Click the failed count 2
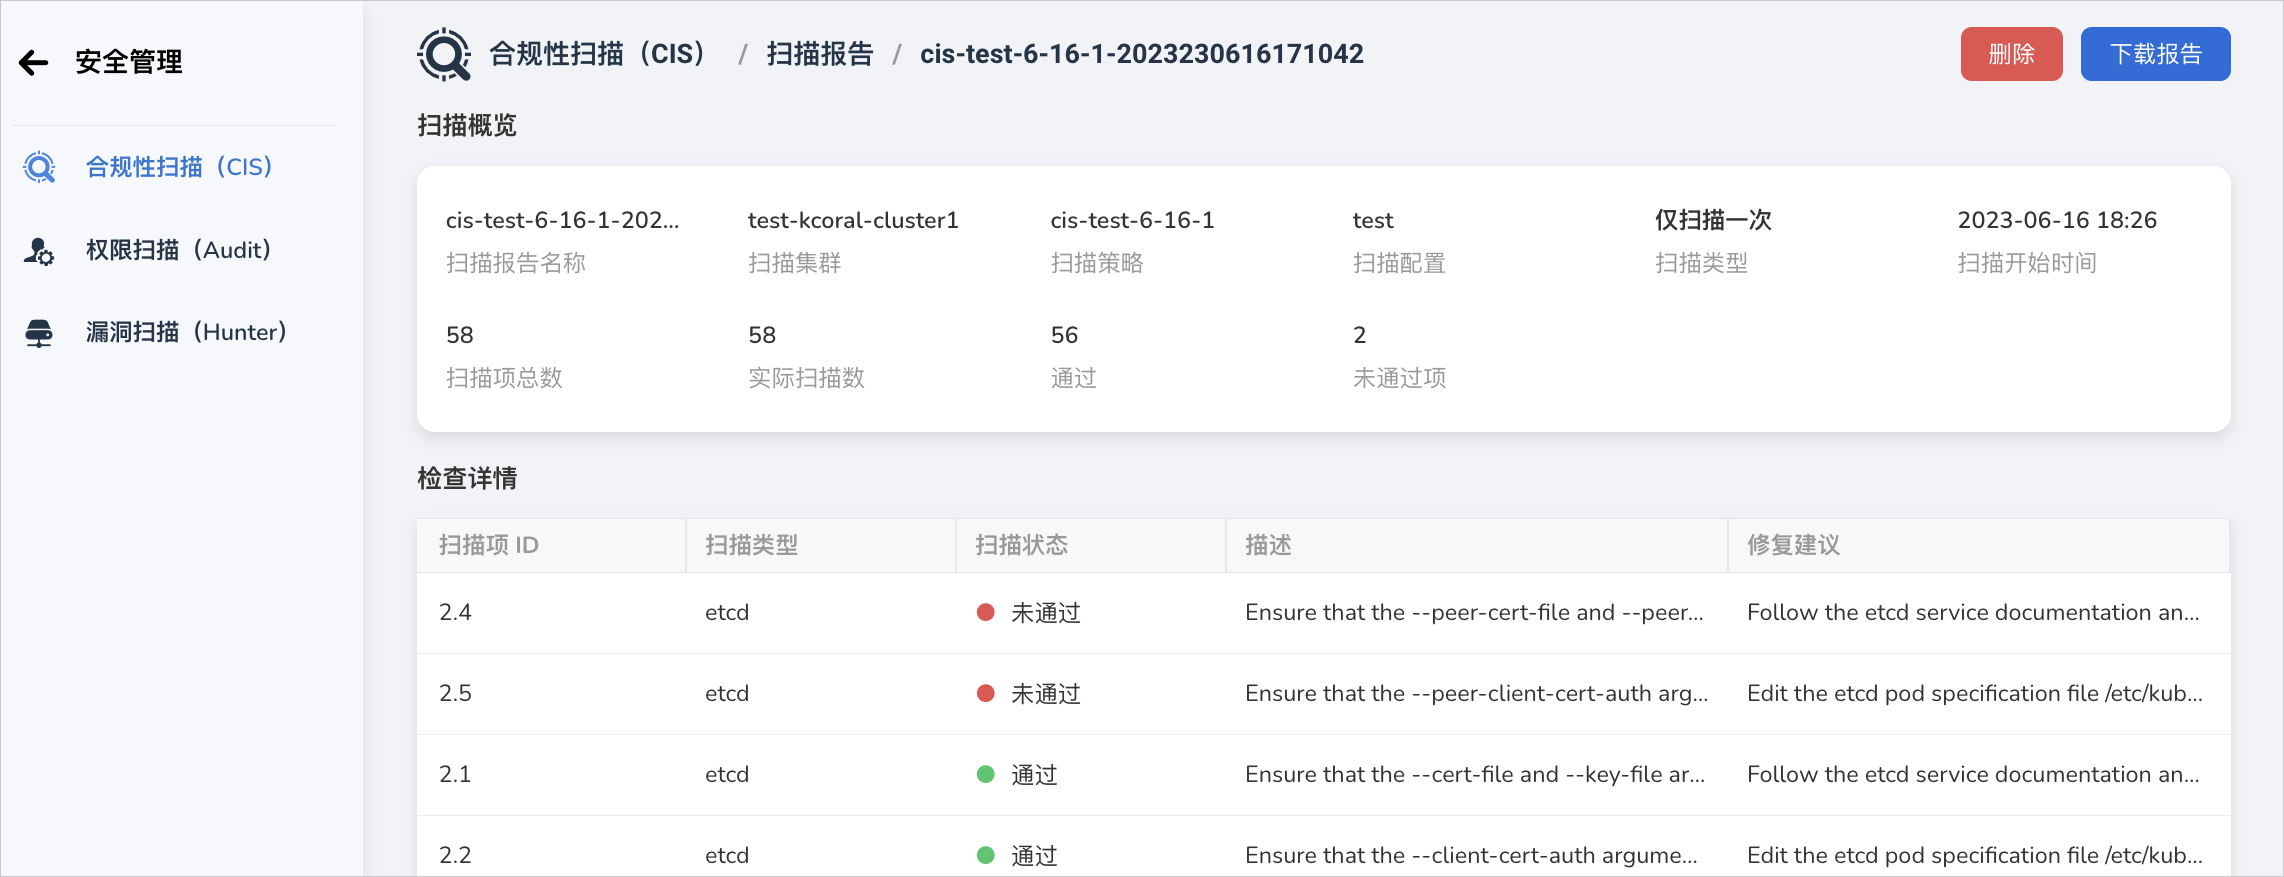The height and width of the screenshot is (877, 2284). click(1360, 335)
